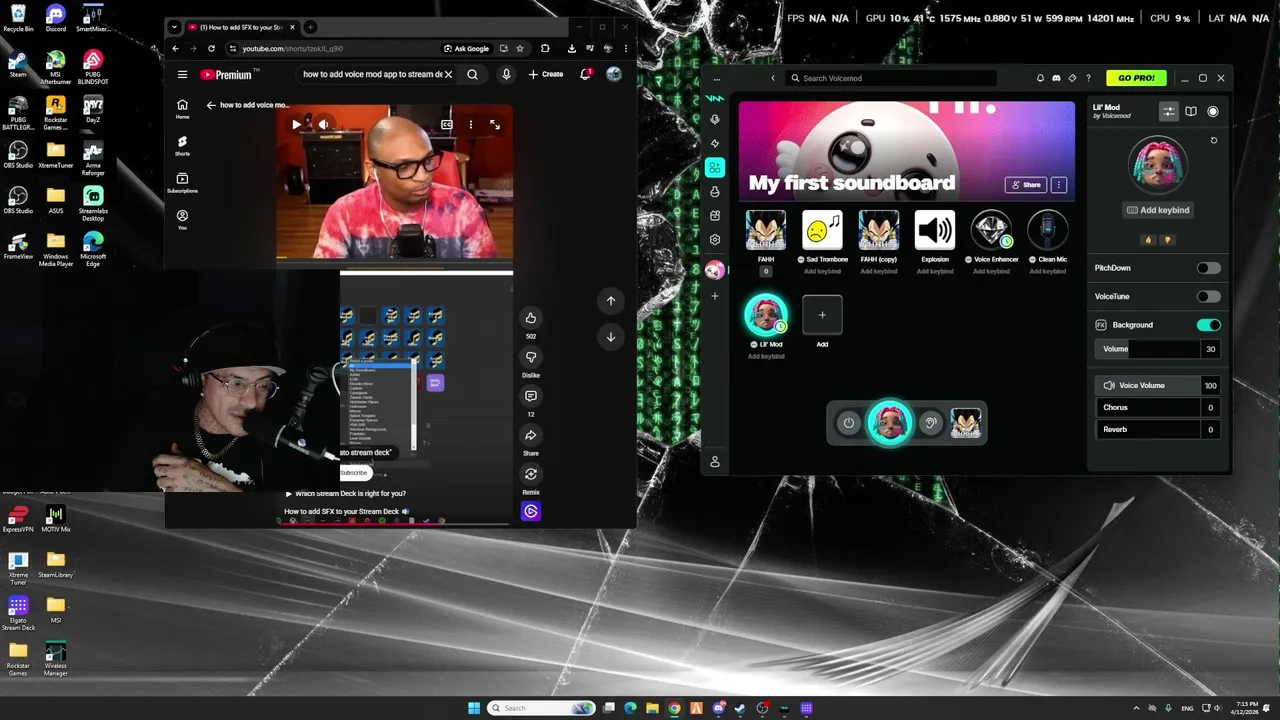
Task: Open YouTube notifications bell
Action: pyautogui.click(x=585, y=74)
